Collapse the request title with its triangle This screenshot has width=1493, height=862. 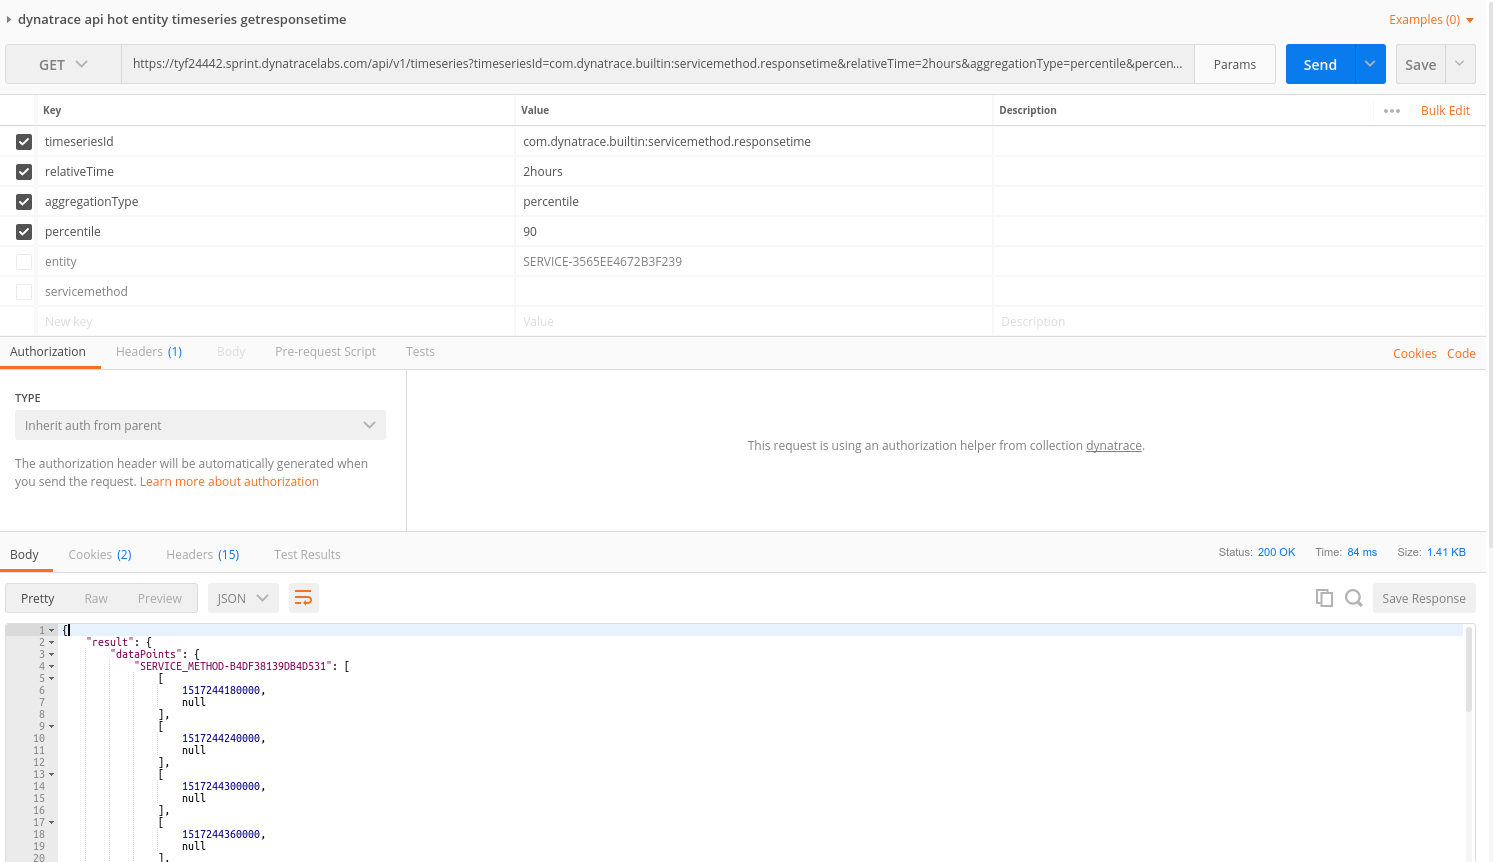pos(9,20)
